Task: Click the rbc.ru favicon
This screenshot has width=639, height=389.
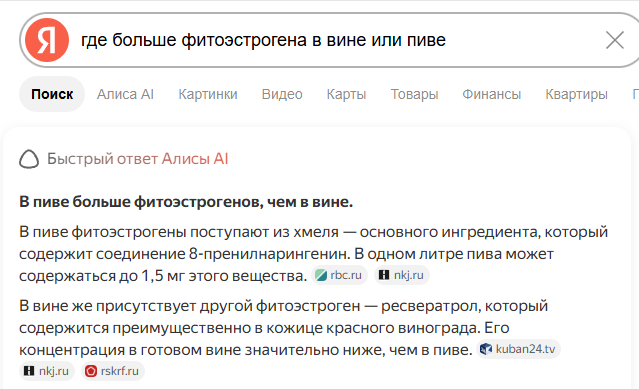Action: pyautogui.click(x=321, y=275)
